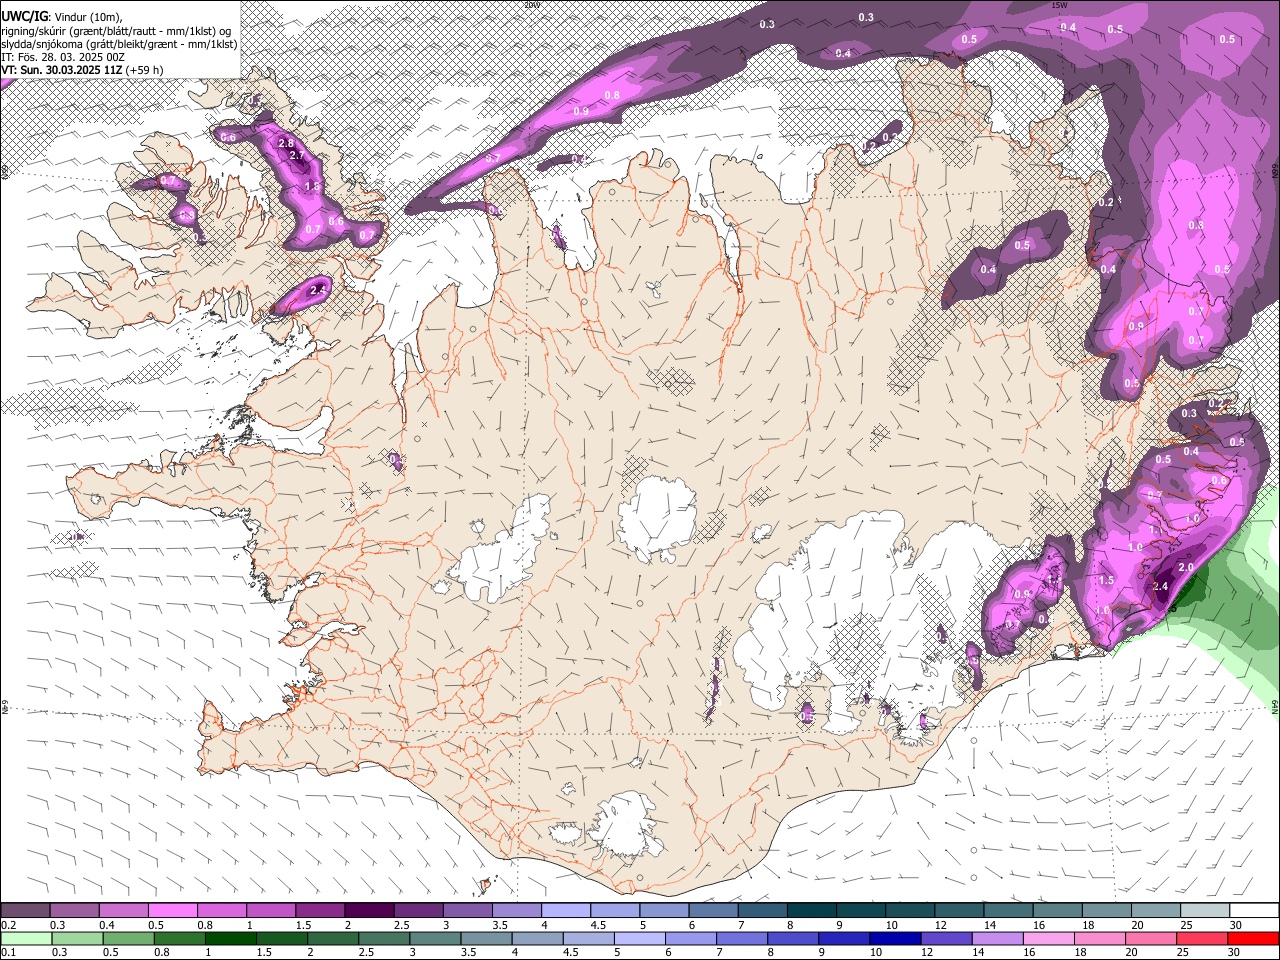Image resolution: width=1280 pixels, height=960 pixels.
Task: Click the light lavender 4 mm snow legend swatch
Action: point(566,911)
